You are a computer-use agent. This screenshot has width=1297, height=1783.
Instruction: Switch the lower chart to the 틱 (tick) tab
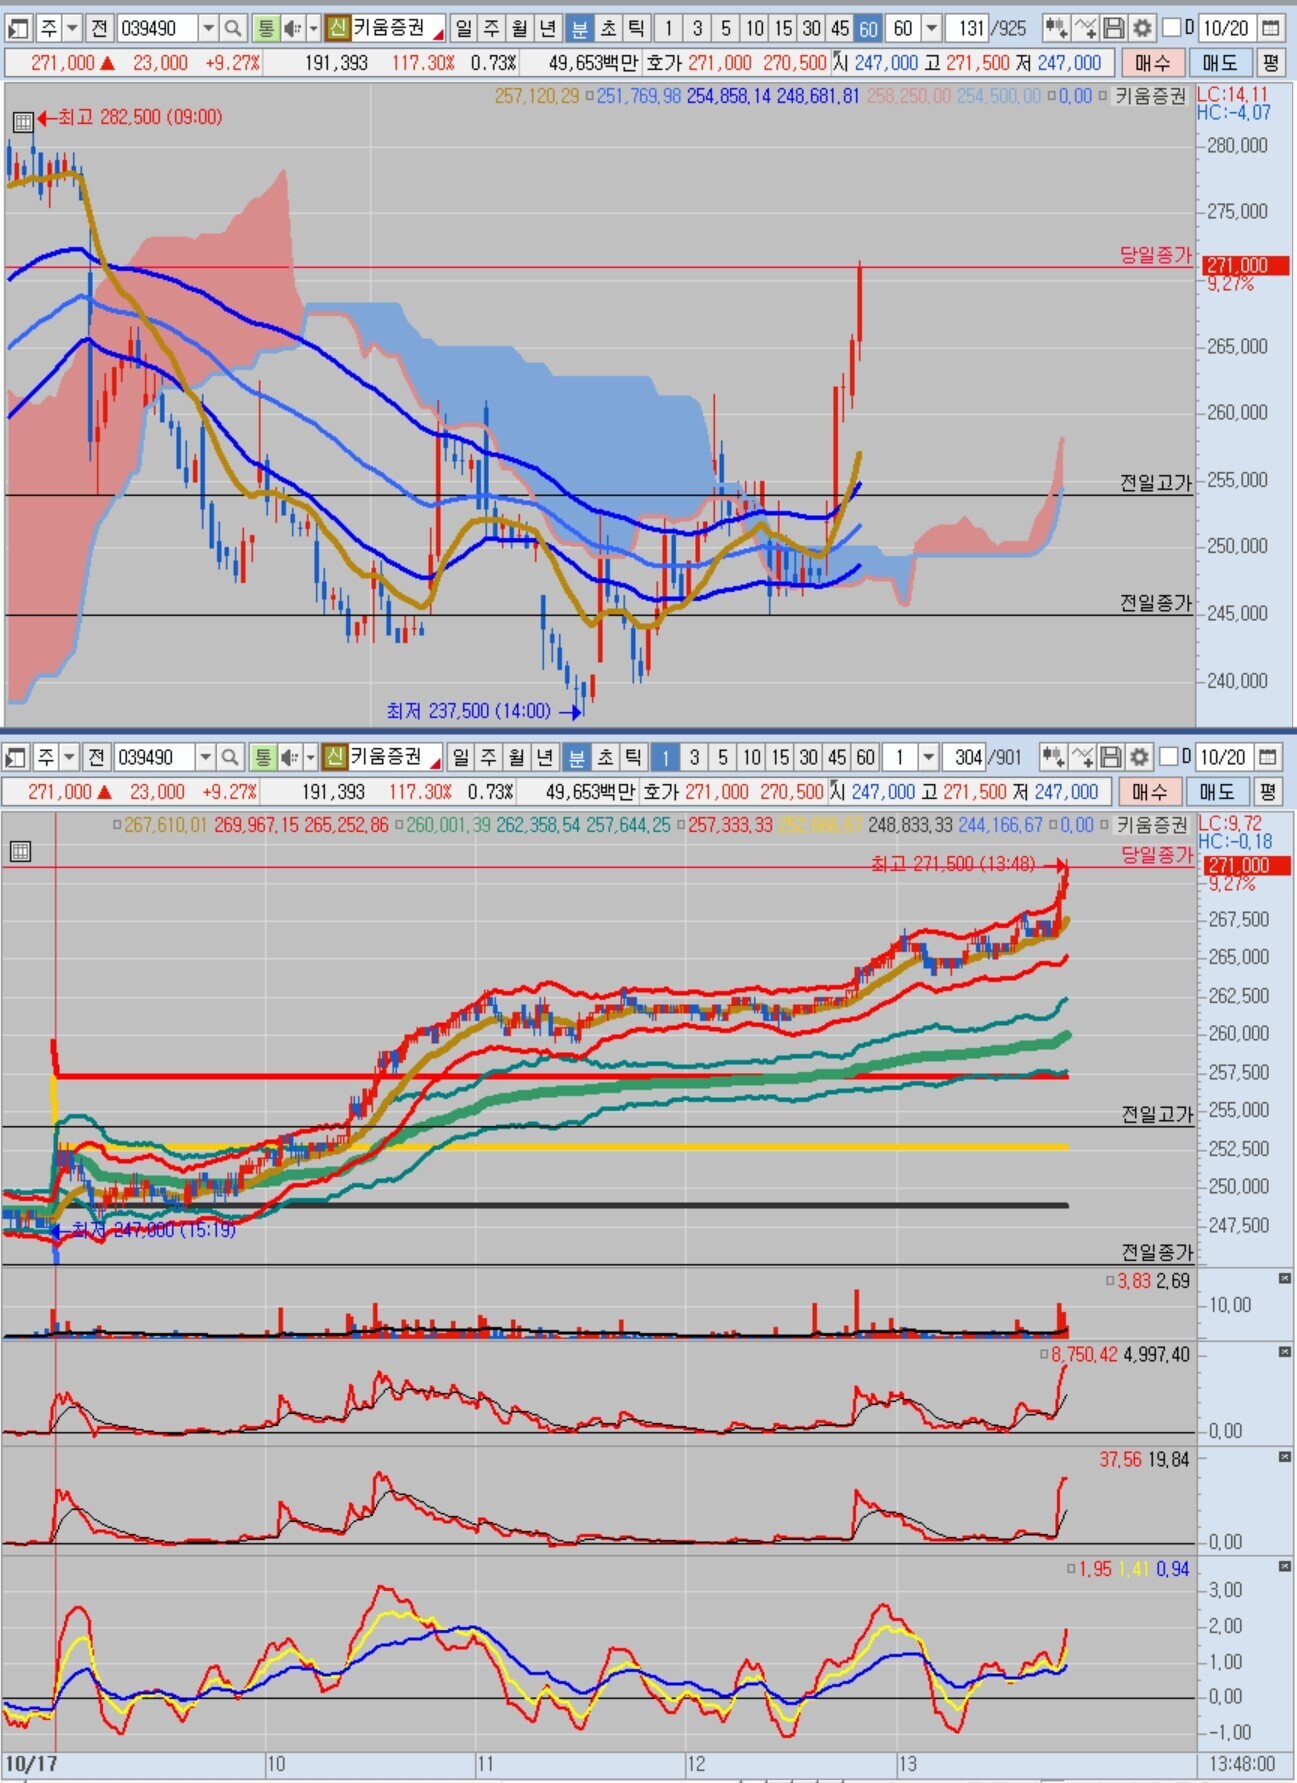point(633,757)
